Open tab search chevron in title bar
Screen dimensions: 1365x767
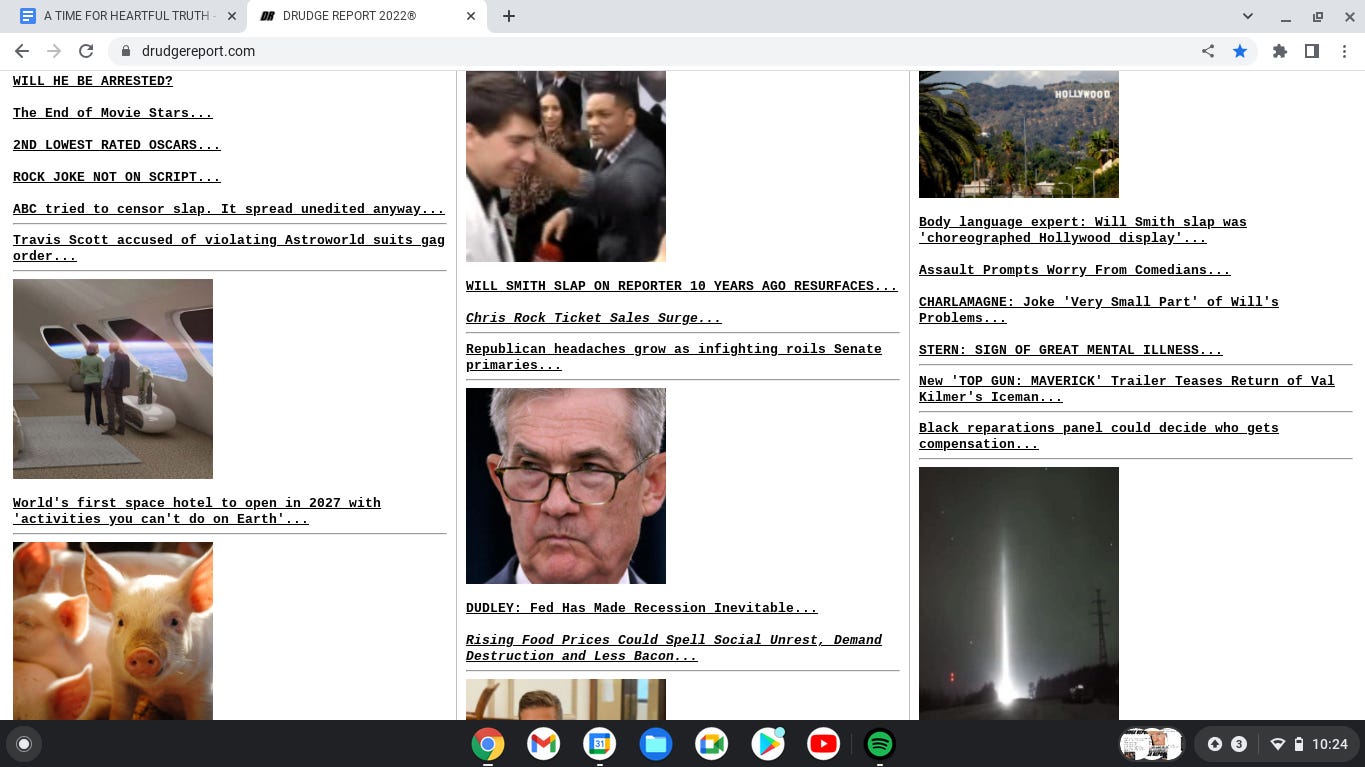tap(1248, 16)
